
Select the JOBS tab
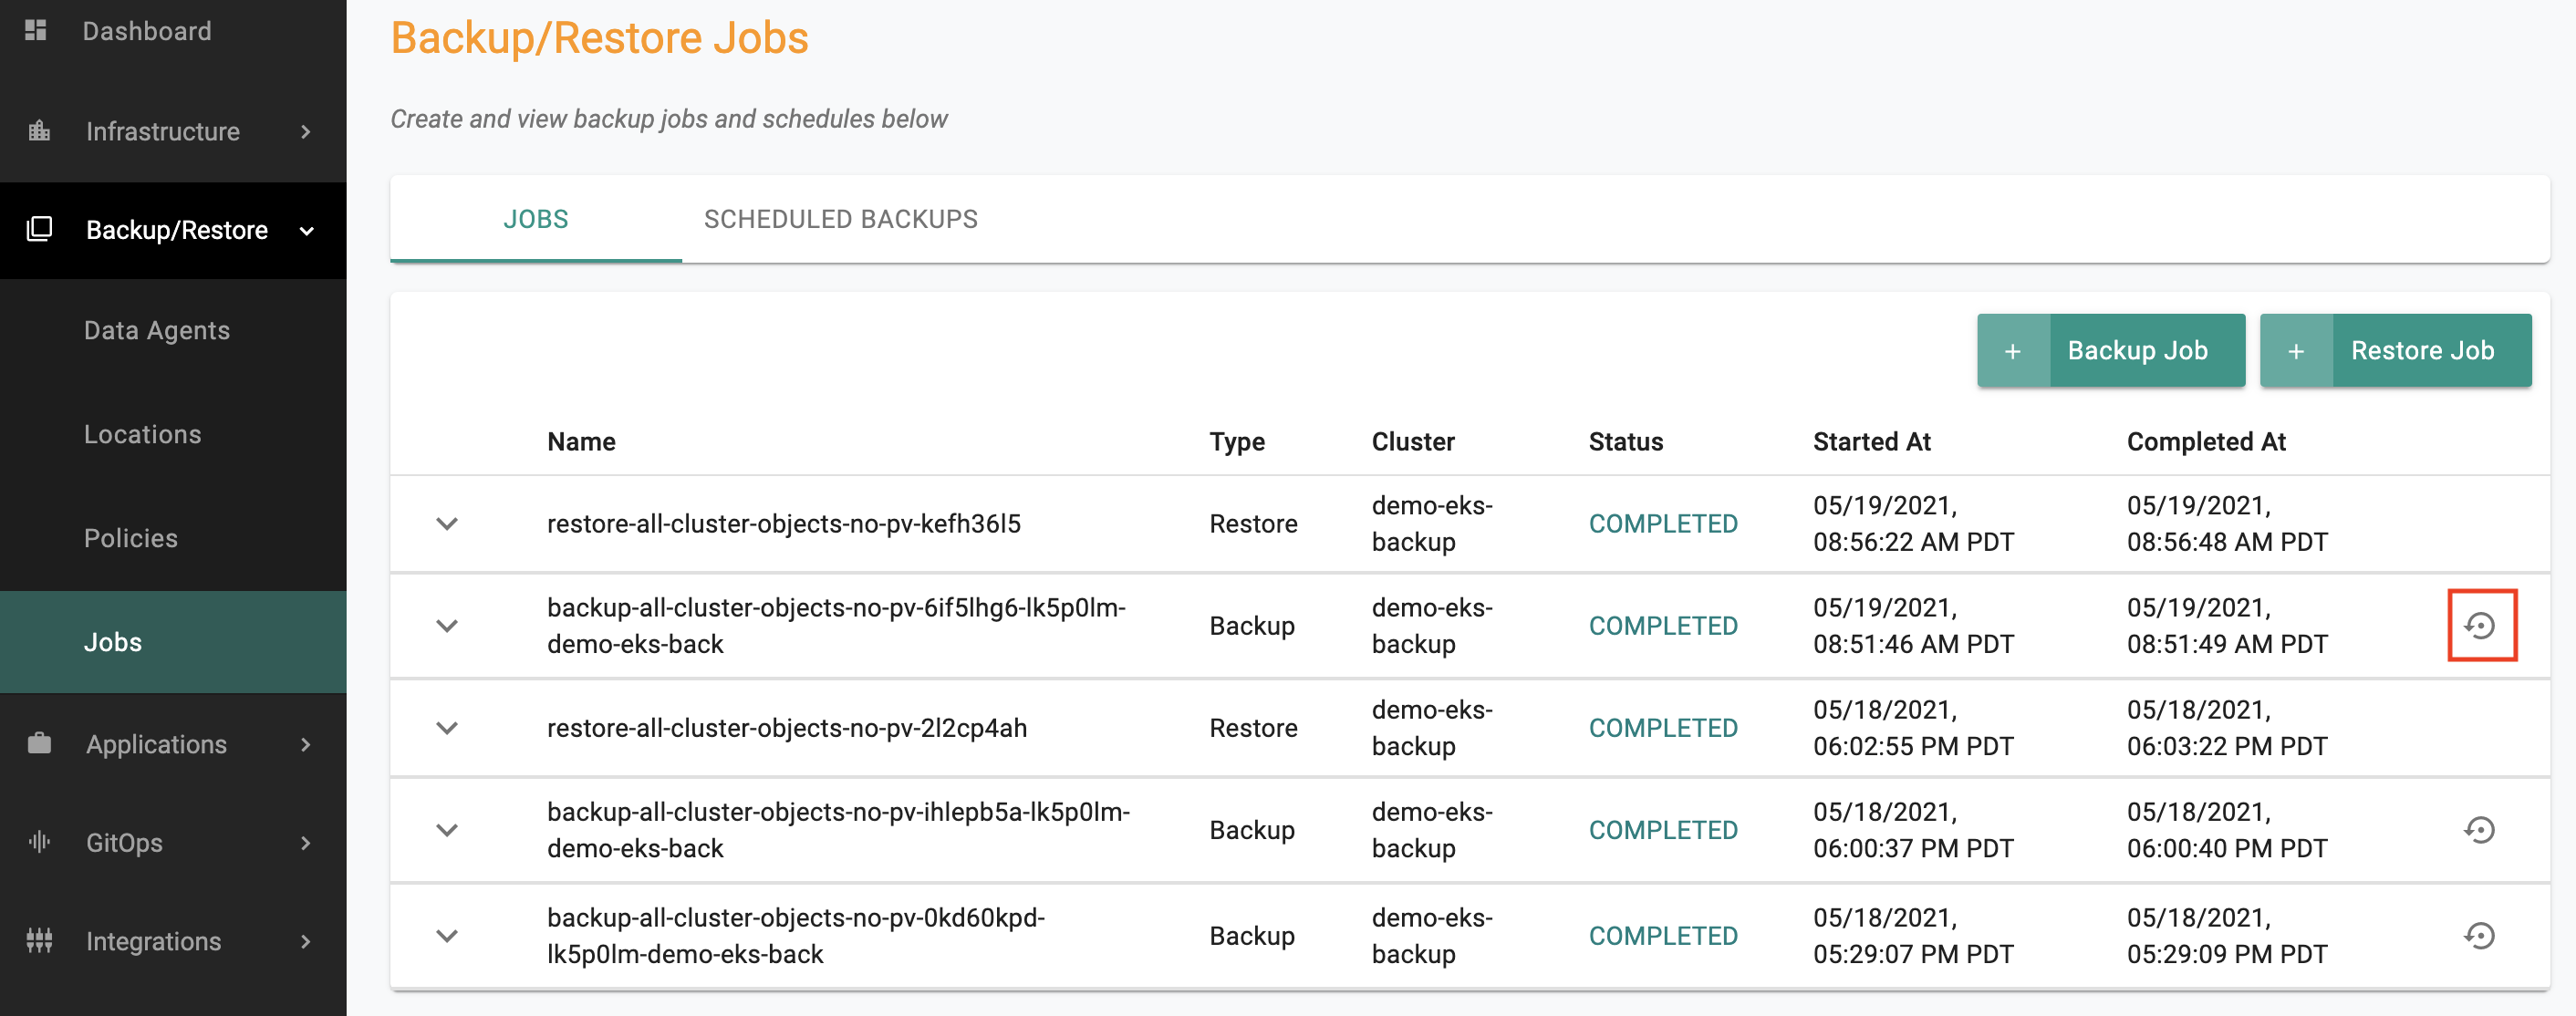535,218
